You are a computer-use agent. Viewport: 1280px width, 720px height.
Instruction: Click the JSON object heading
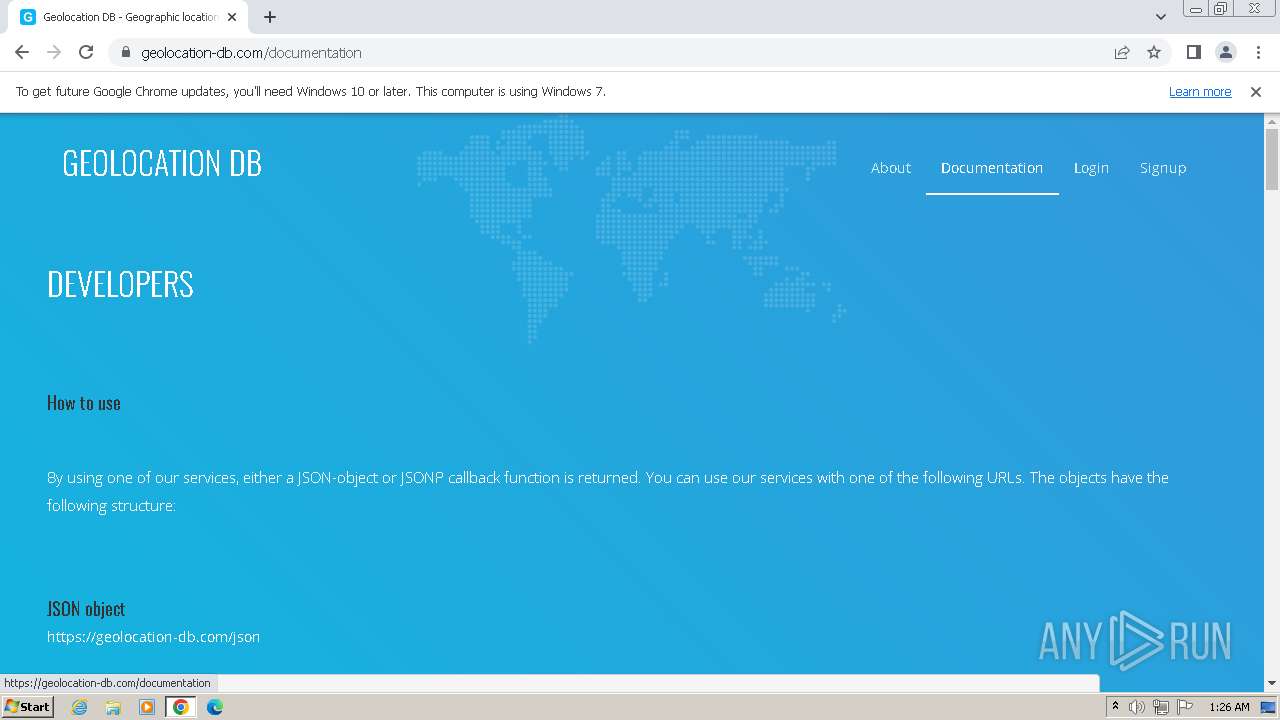pyautogui.click(x=86, y=609)
